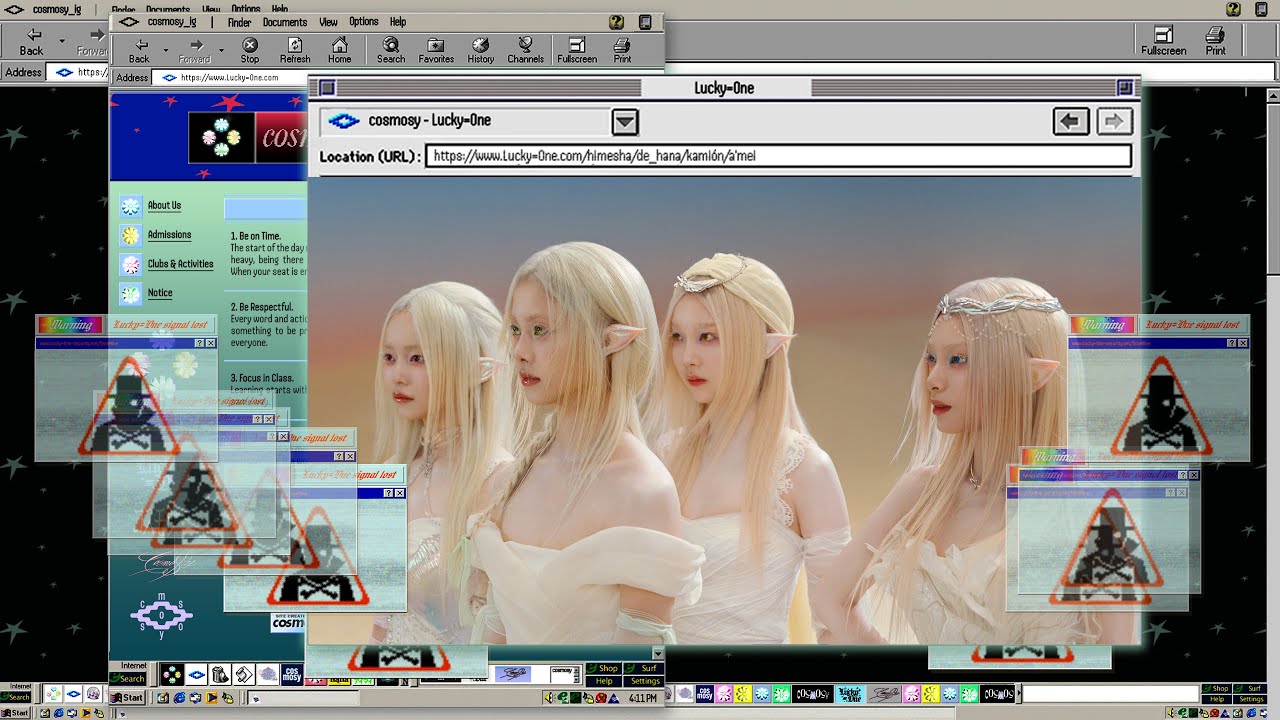
Task: Open the Forward dropdown arrow in front browser
Action: click(x=221, y=49)
